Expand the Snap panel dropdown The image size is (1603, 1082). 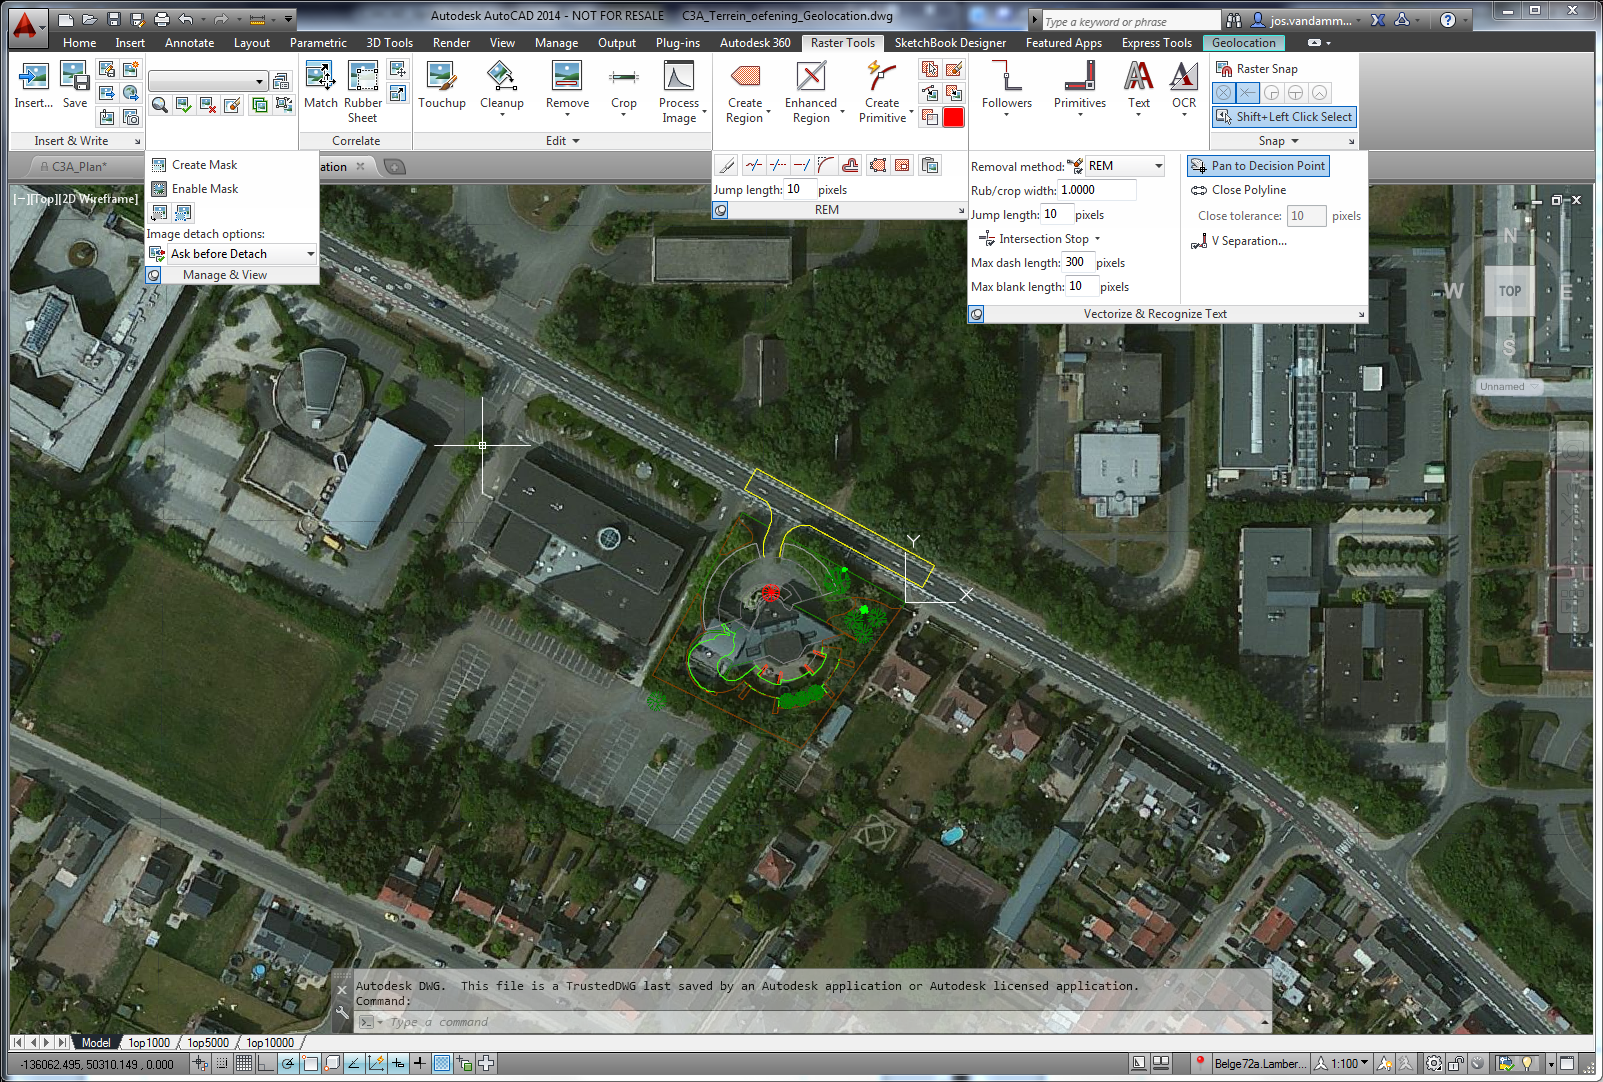[x=1295, y=141]
